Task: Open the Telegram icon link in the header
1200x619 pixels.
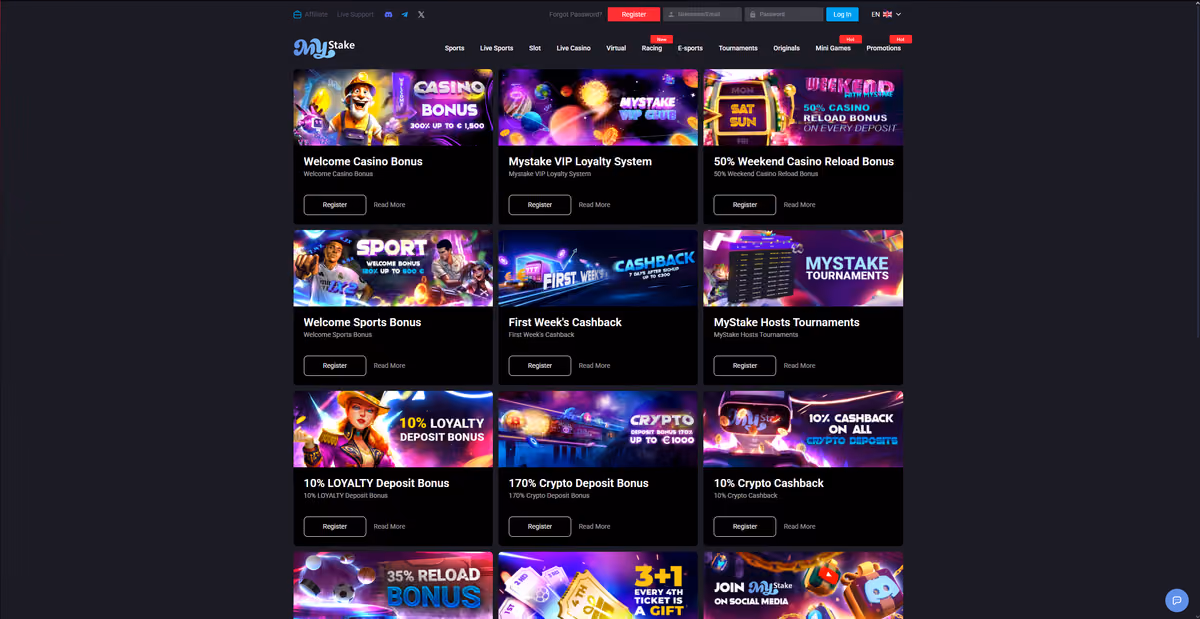Action: pyautogui.click(x=405, y=15)
